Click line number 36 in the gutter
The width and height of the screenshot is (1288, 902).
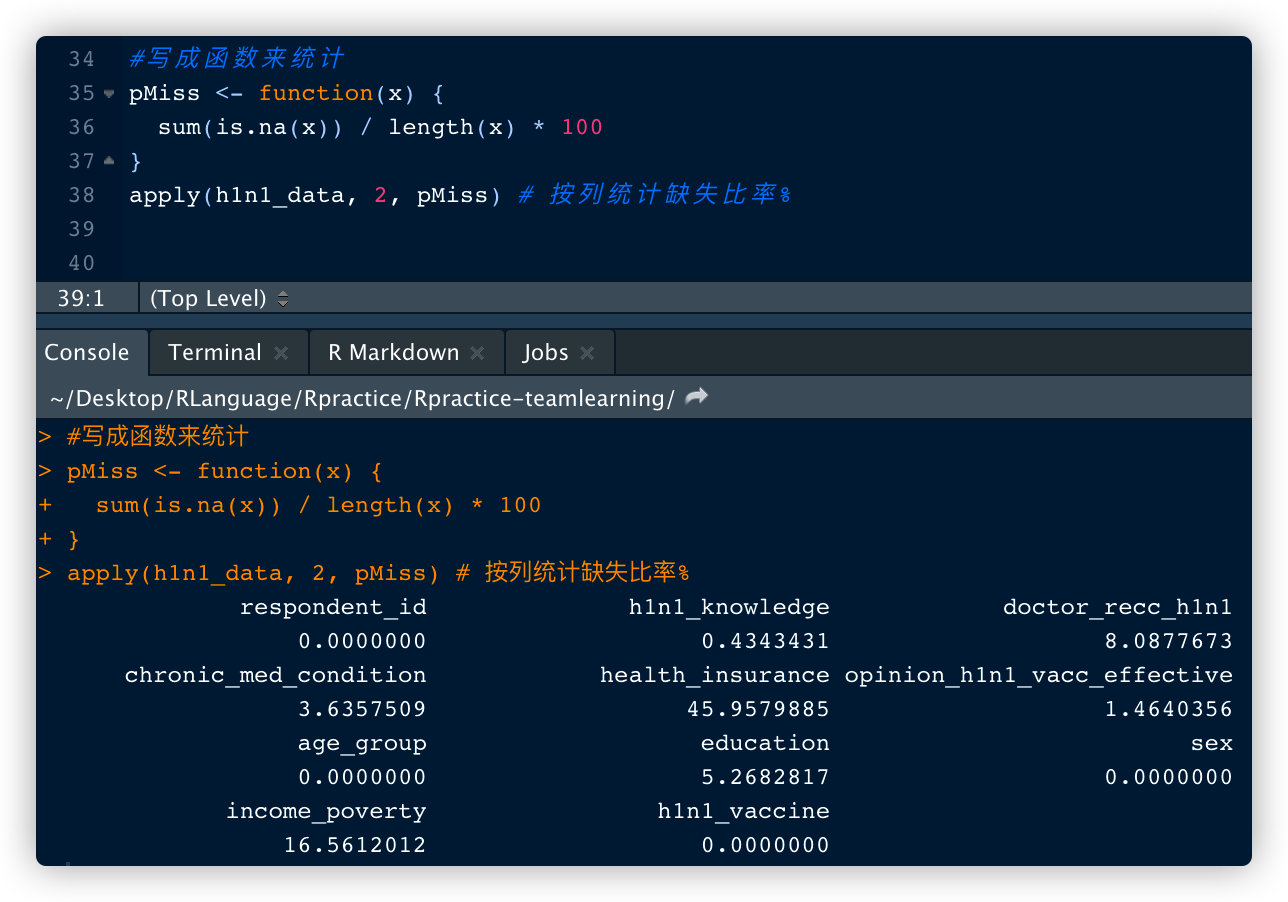coord(81,127)
